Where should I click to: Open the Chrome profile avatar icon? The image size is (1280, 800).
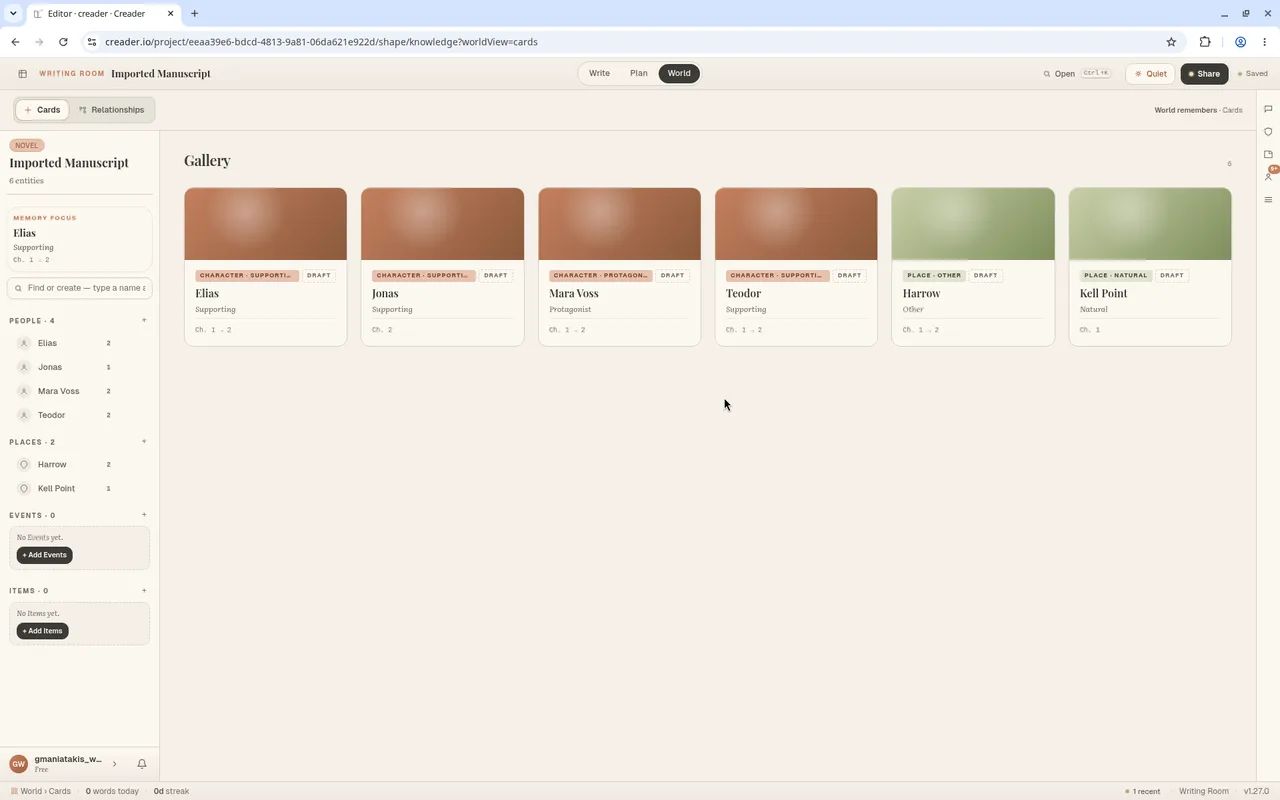(1240, 42)
